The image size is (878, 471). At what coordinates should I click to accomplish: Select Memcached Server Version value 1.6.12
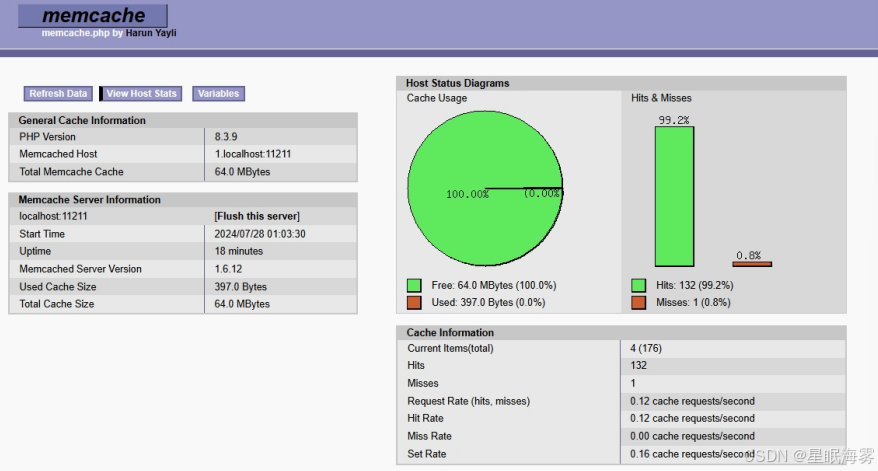[x=228, y=269]
